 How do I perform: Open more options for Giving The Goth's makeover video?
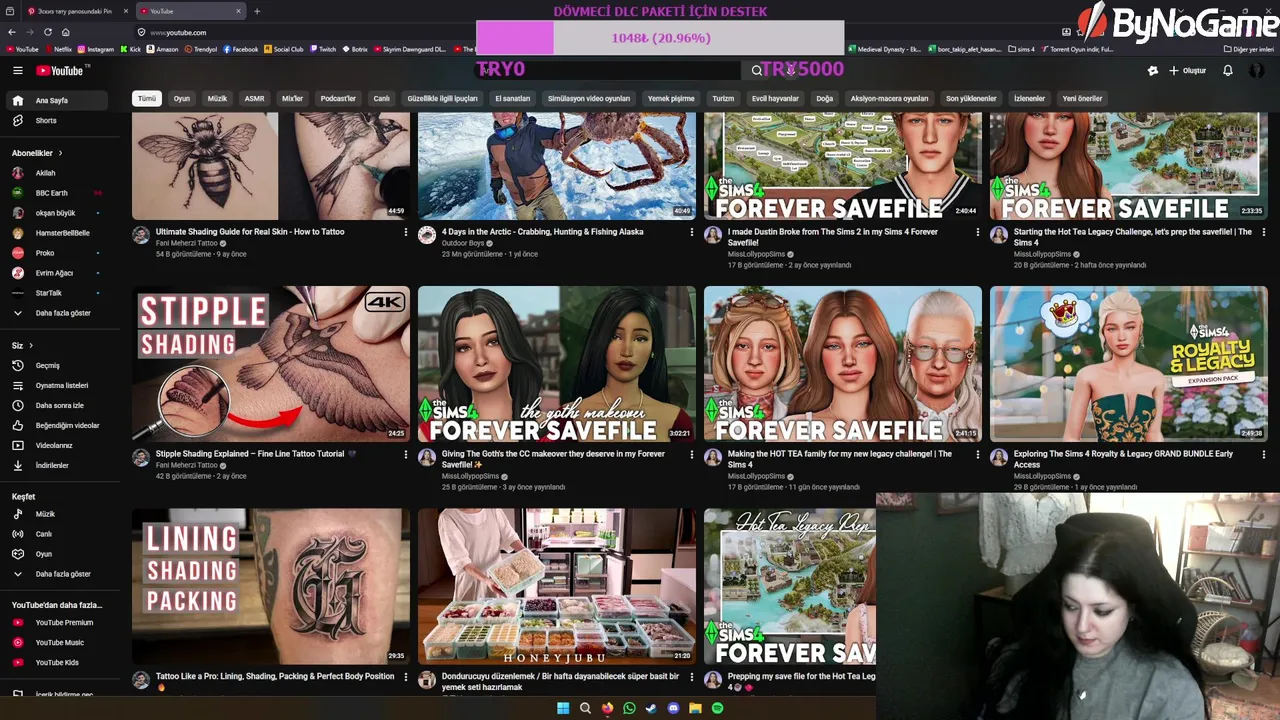691,454
